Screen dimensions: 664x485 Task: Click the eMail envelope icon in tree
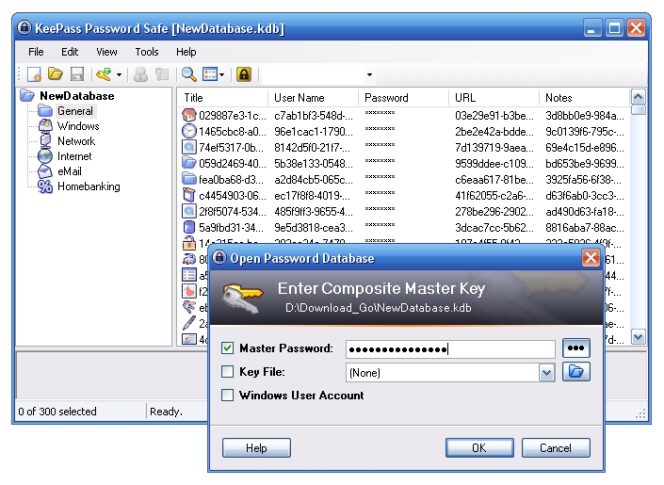pyautogui.click(x=45, y=172)
